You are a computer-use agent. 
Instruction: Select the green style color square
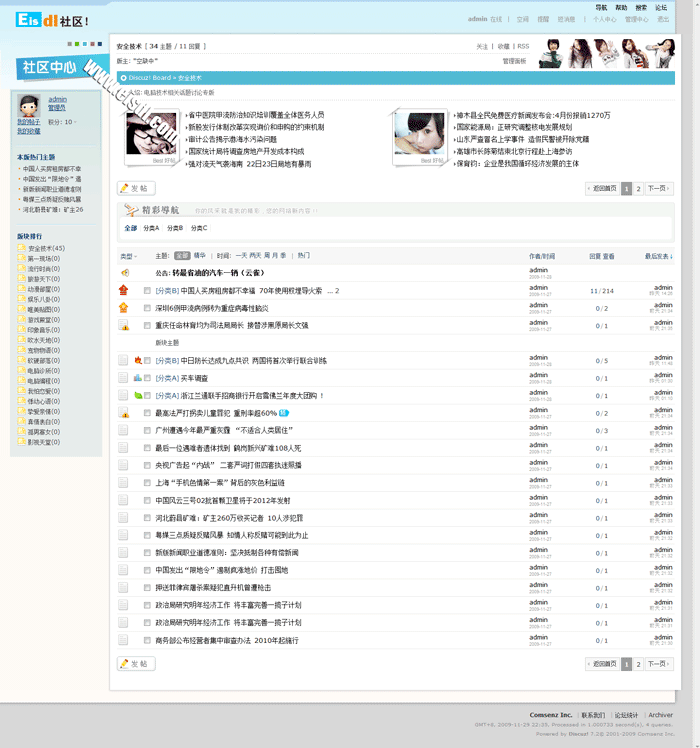click(x=77, y=44)
